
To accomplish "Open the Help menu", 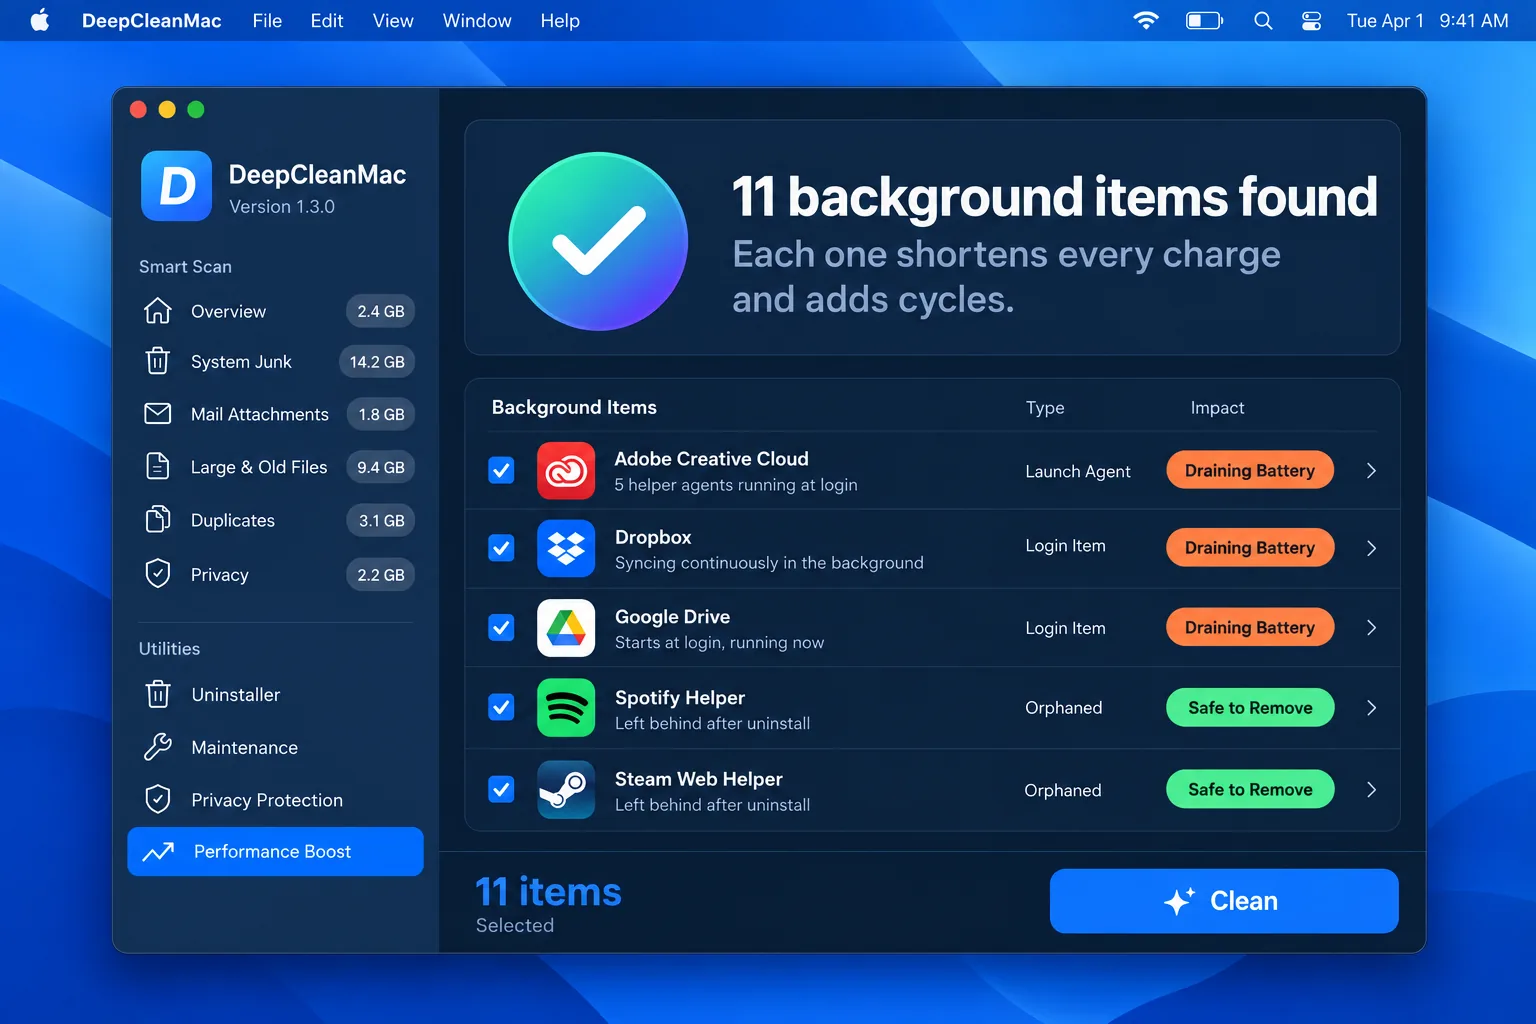I will point(560,21).
